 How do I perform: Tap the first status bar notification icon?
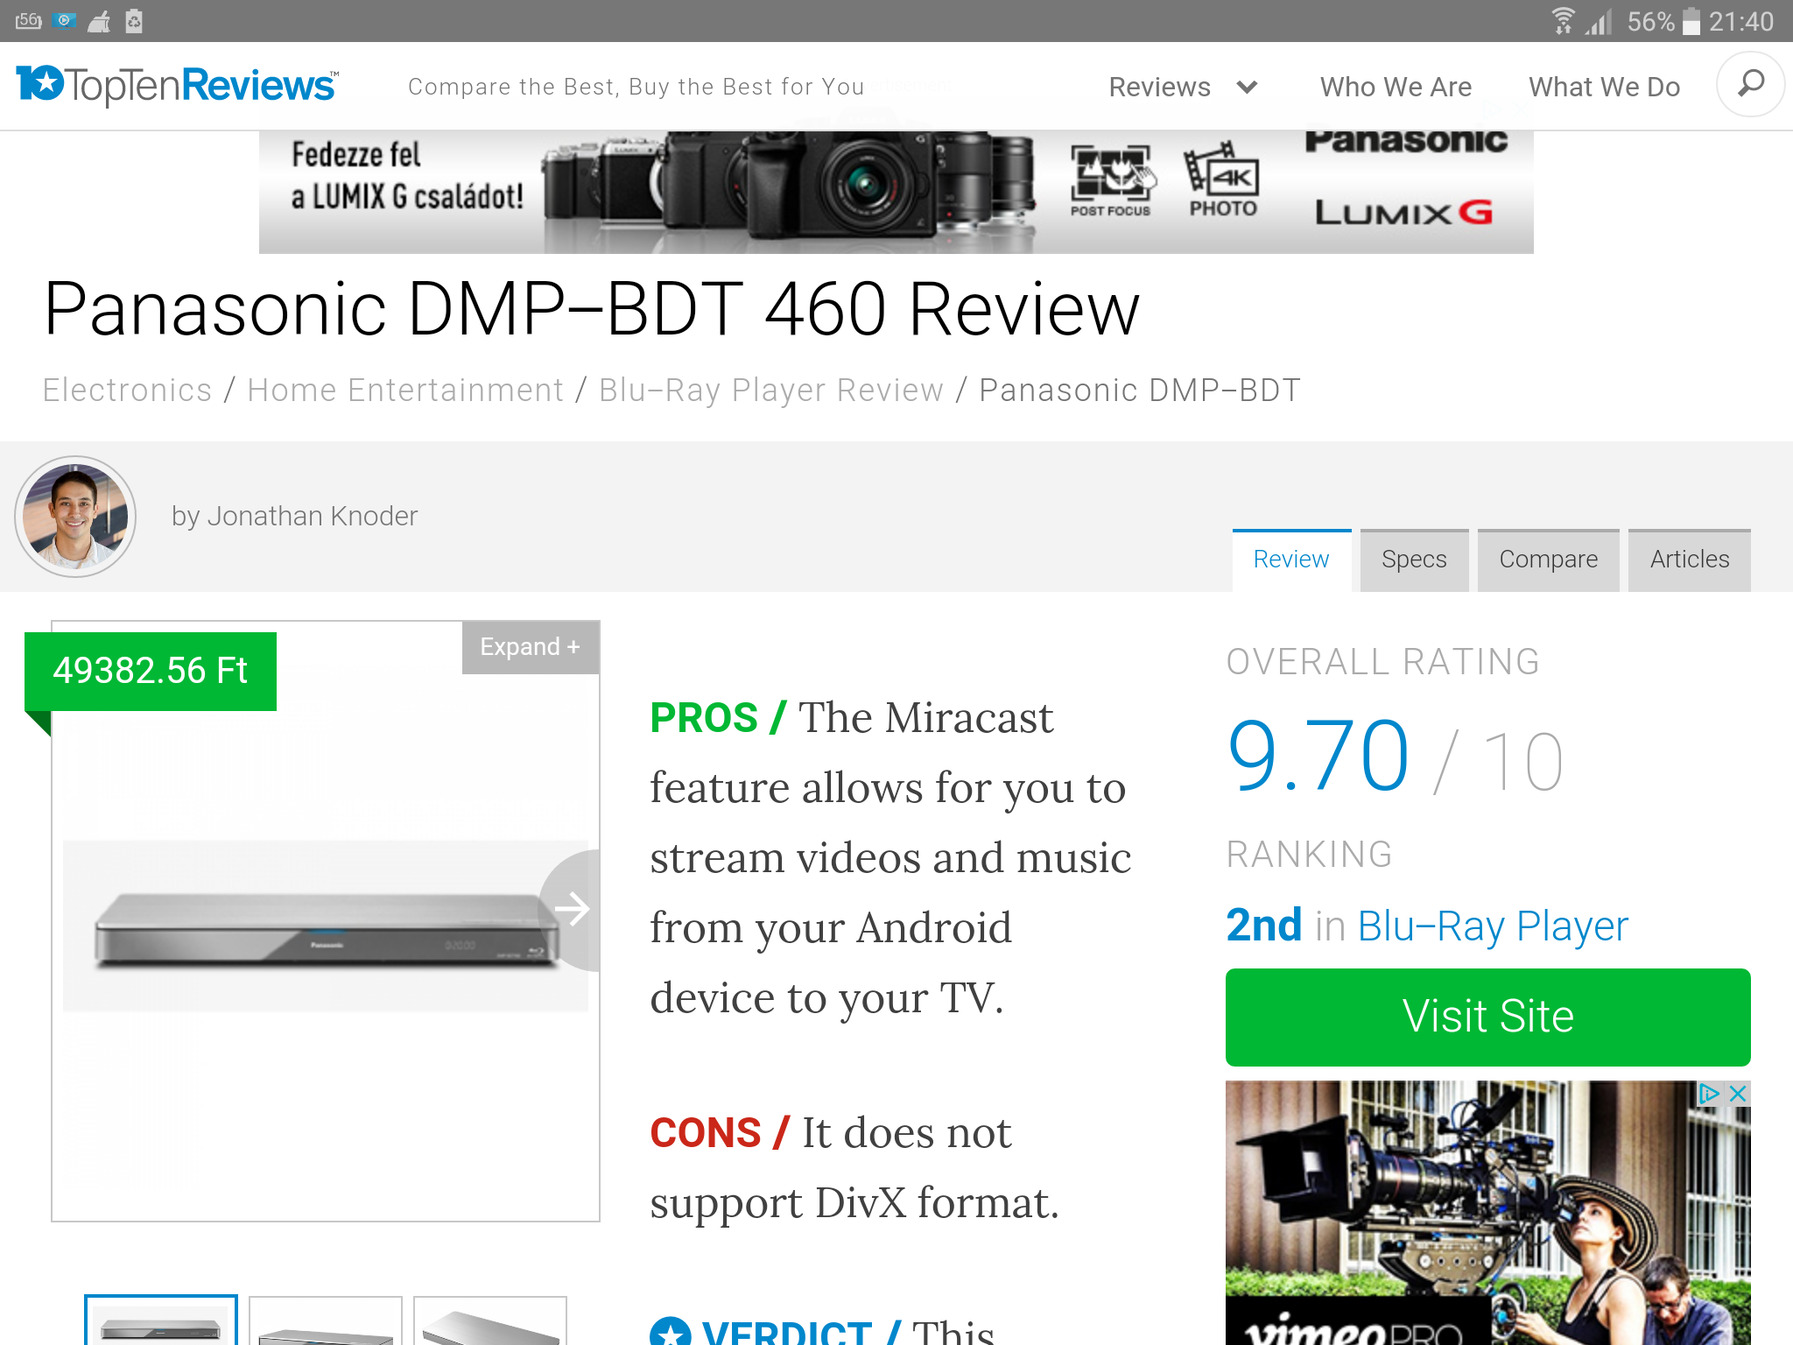click(29, 21)
